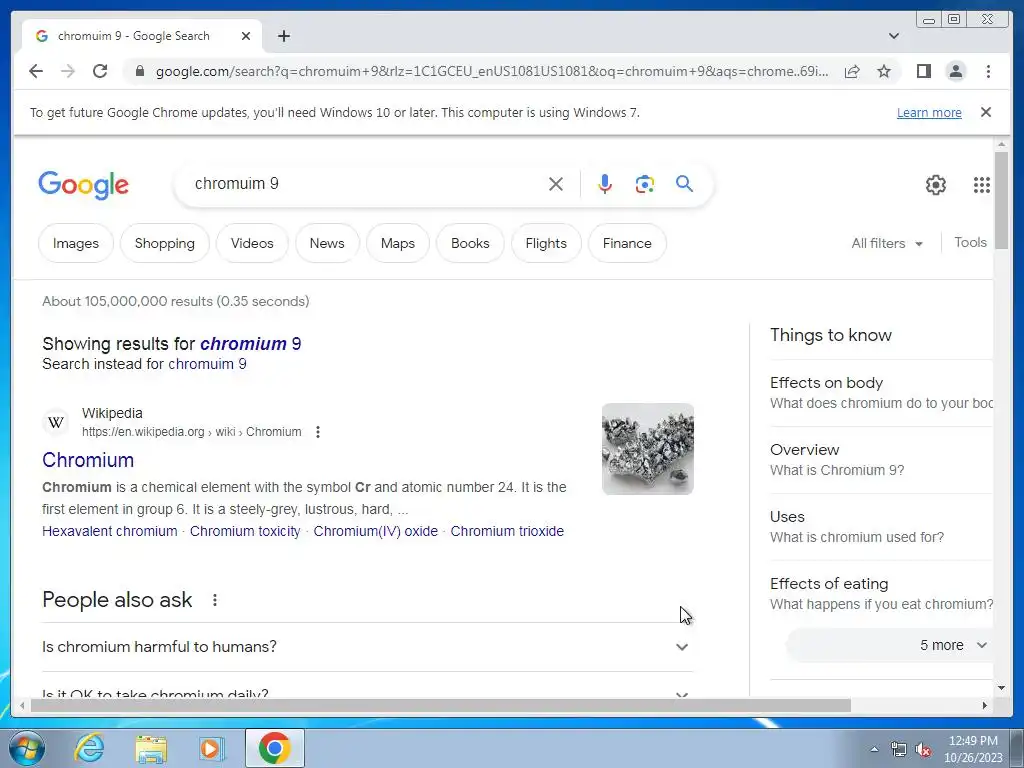Open Wikipedia result options three dots

[x=317, y=432]
